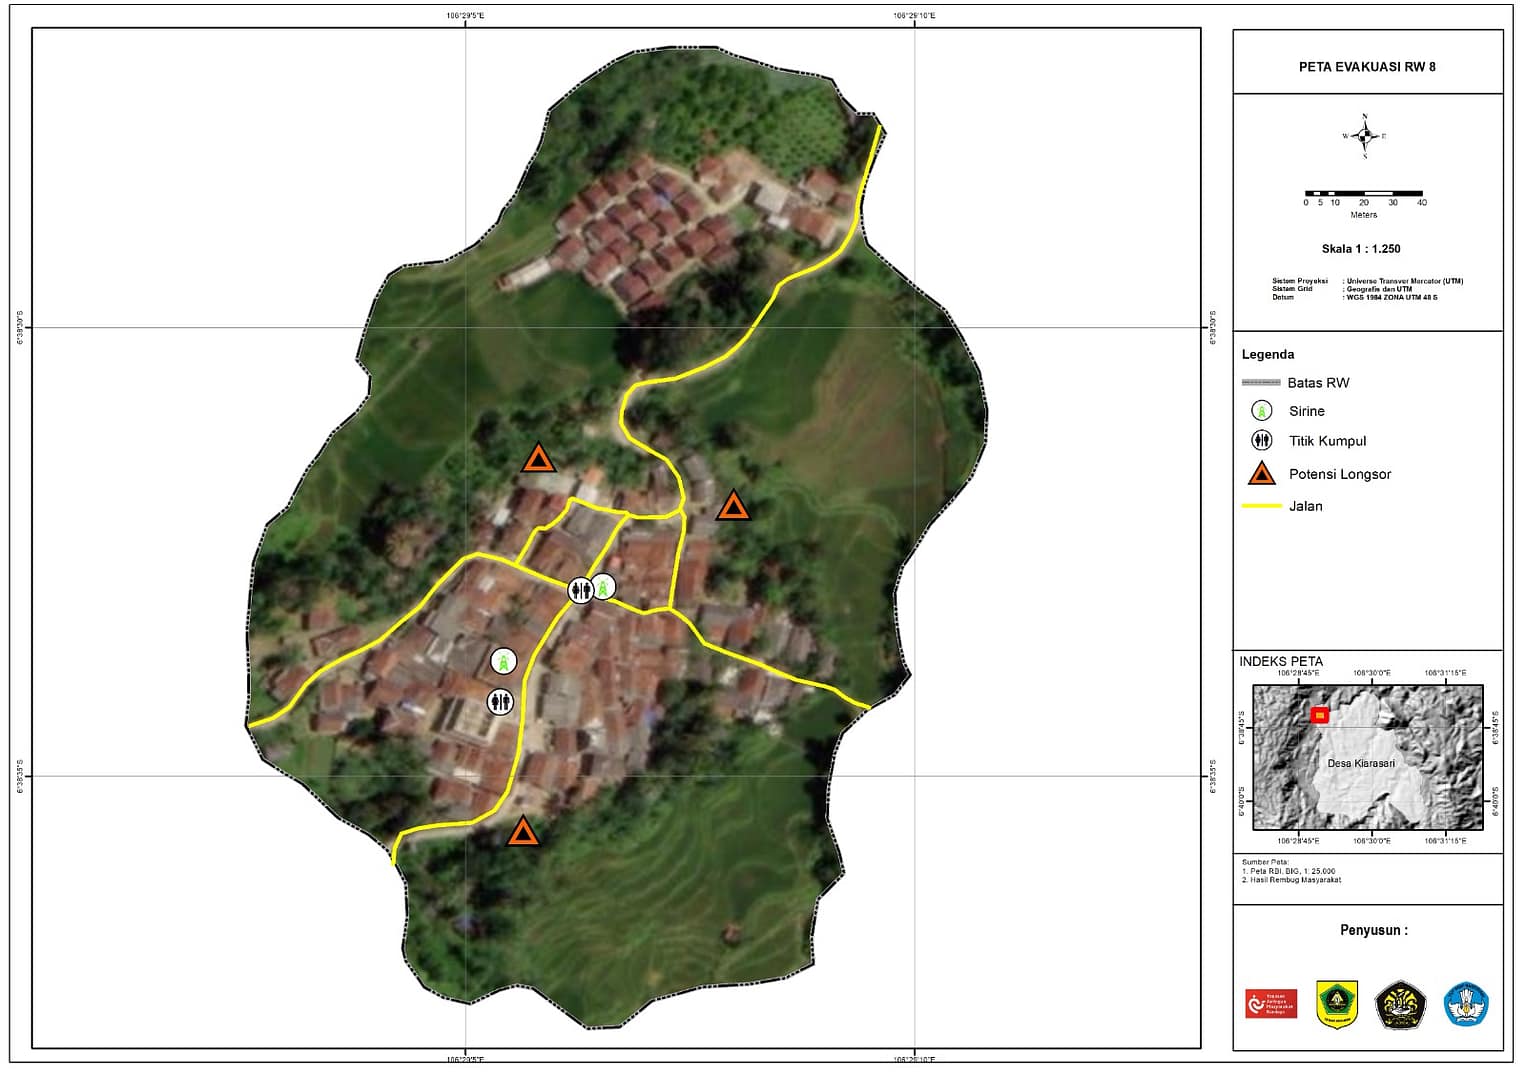Select the yellow-green shield regency logo
The width and height of the screenshot is (1526, 1080).
1336,1004
